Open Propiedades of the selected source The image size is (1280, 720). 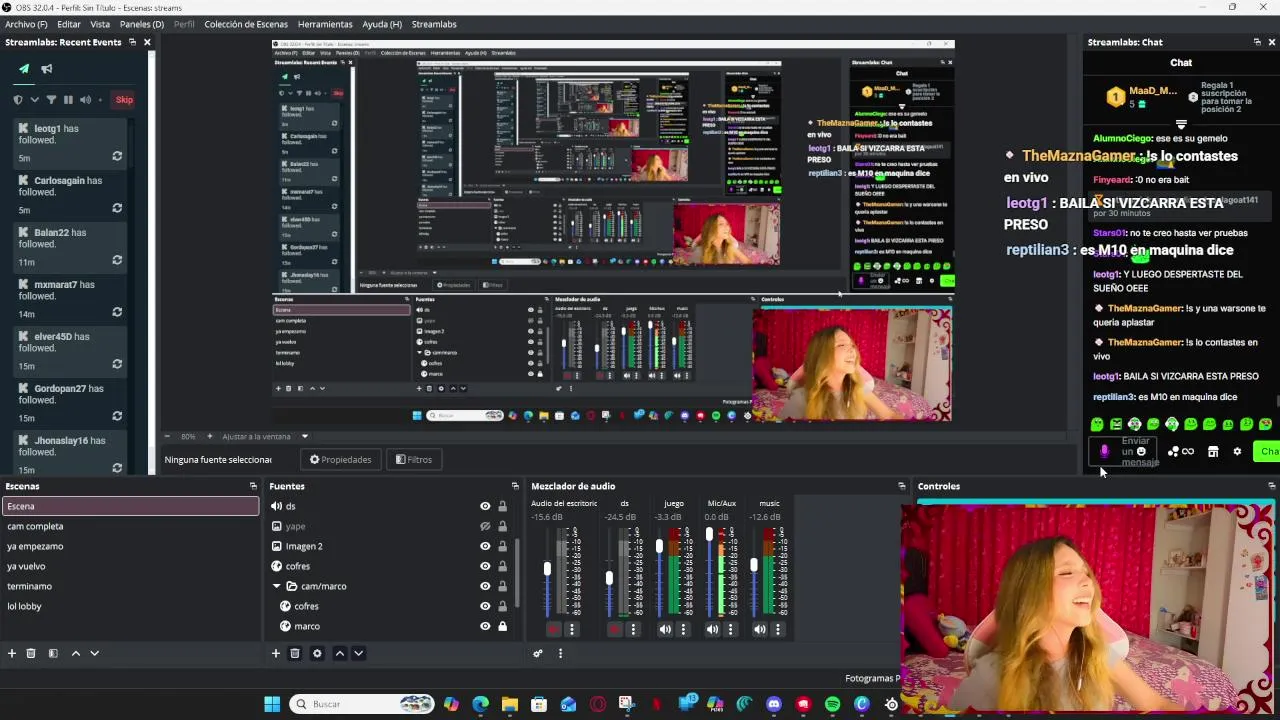340,460
